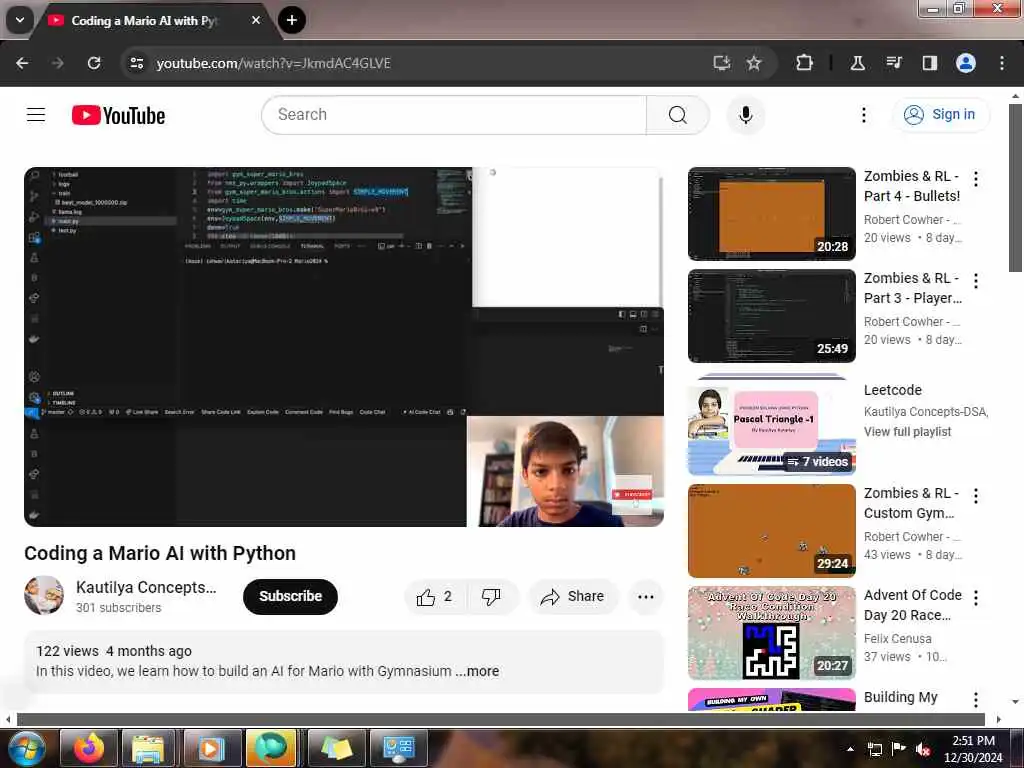
Task: Click the 122 views text
Action: point(67,651)
